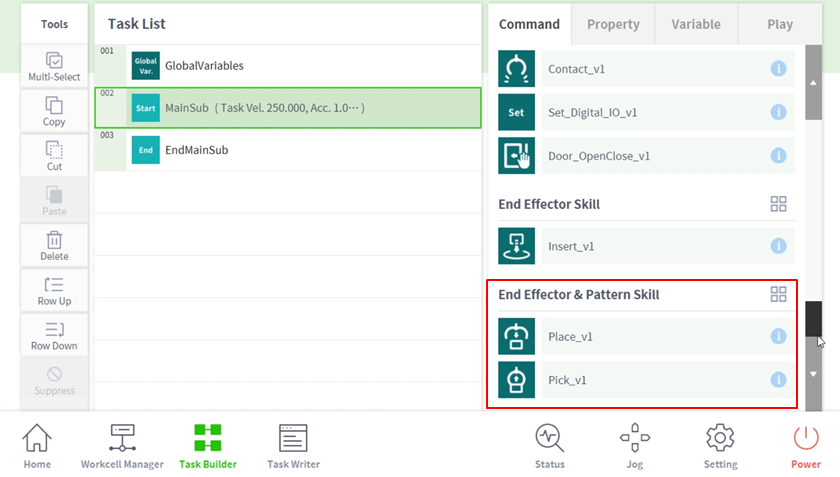Select the Pick_v1 skill icon
The image size is (840, 477).
516,380
